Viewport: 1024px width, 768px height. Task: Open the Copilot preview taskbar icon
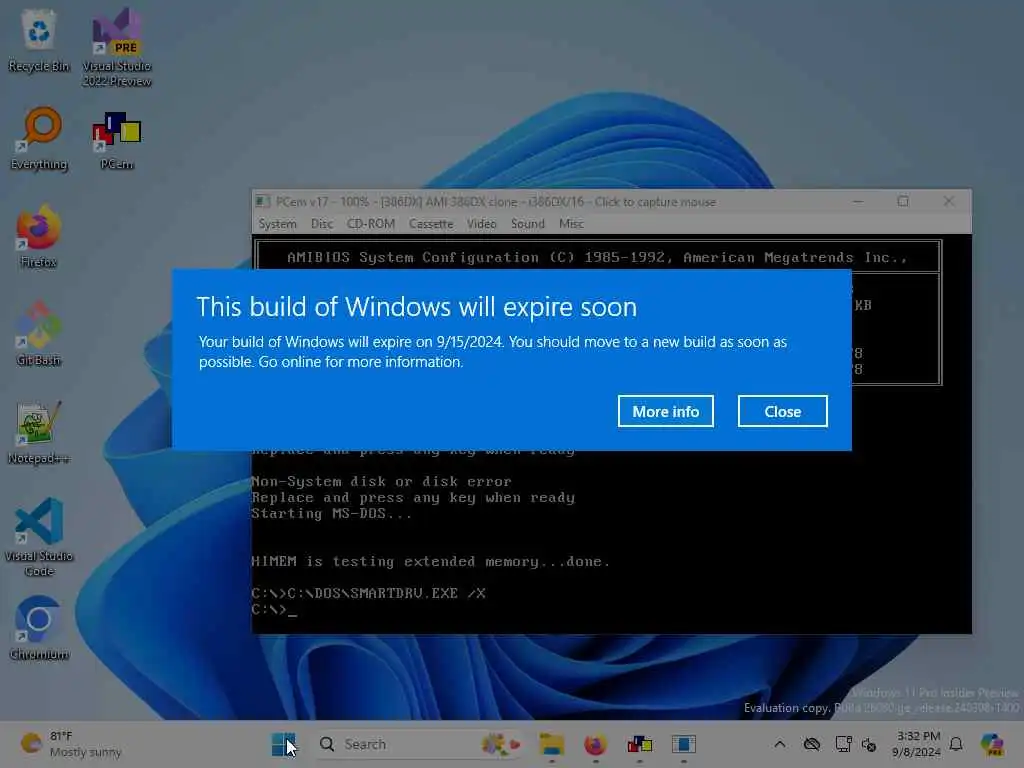992,744
